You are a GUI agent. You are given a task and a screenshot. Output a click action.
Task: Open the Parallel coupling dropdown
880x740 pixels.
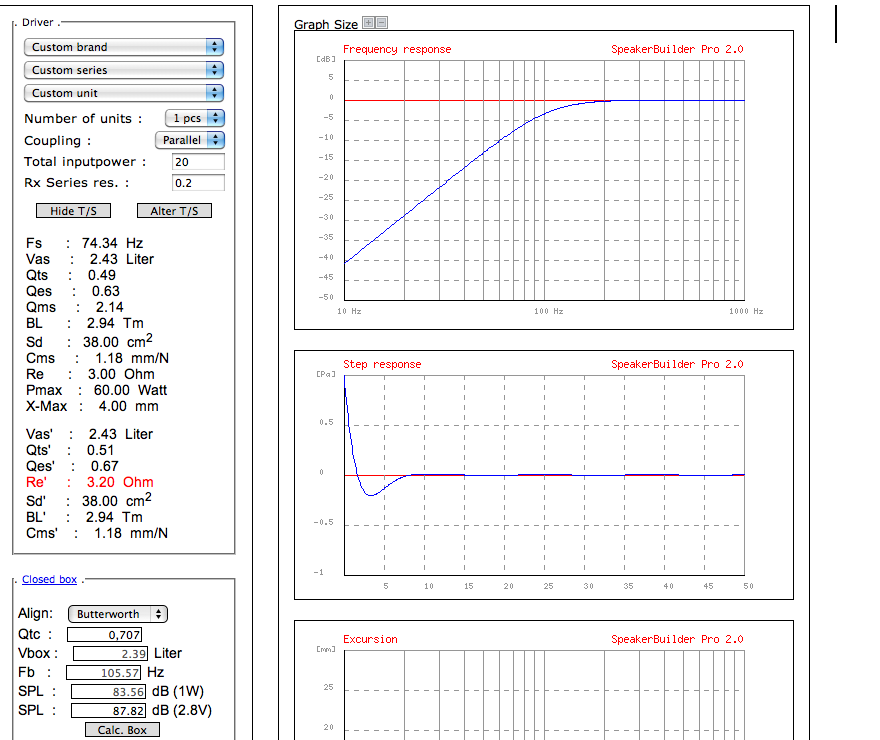coord(190,140)
